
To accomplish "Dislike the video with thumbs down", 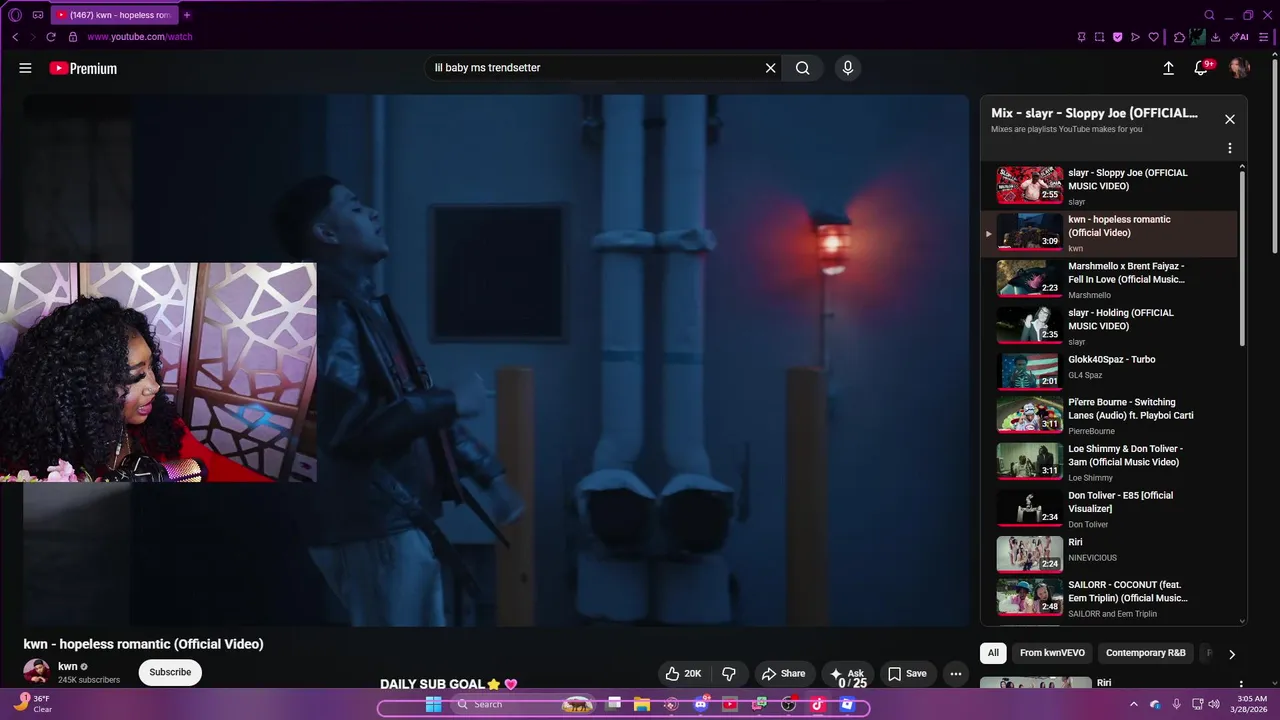I will (728, 673).
